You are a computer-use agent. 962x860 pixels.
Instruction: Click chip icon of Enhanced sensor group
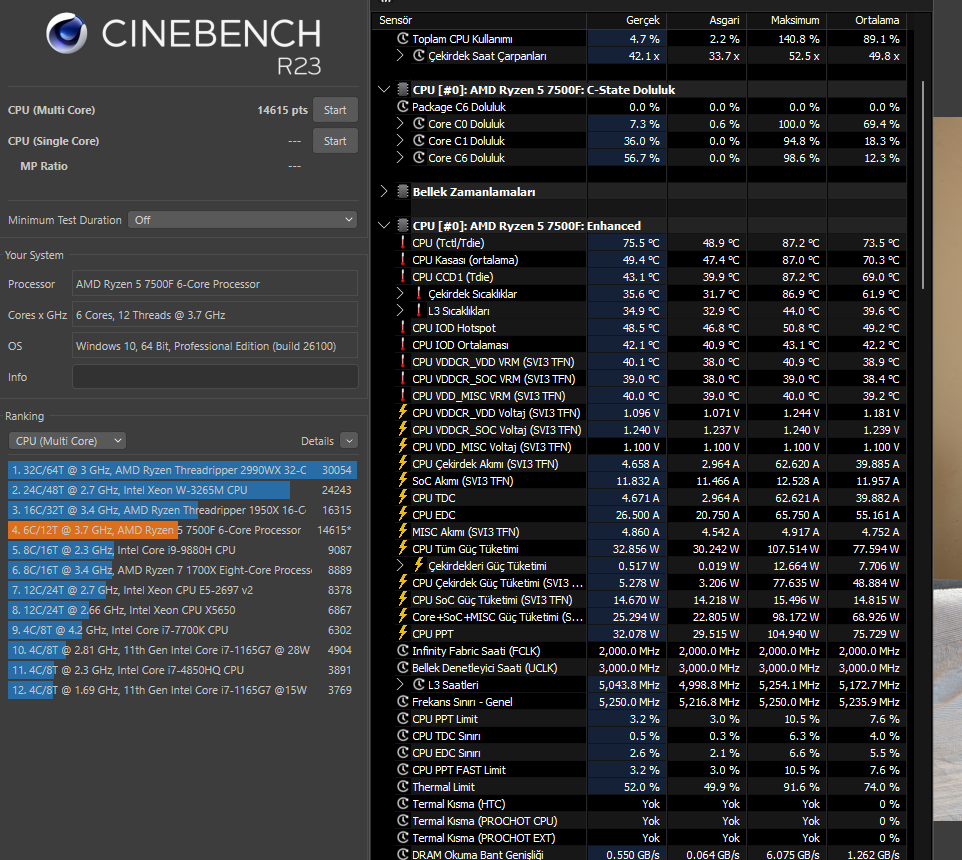point(403,226)
